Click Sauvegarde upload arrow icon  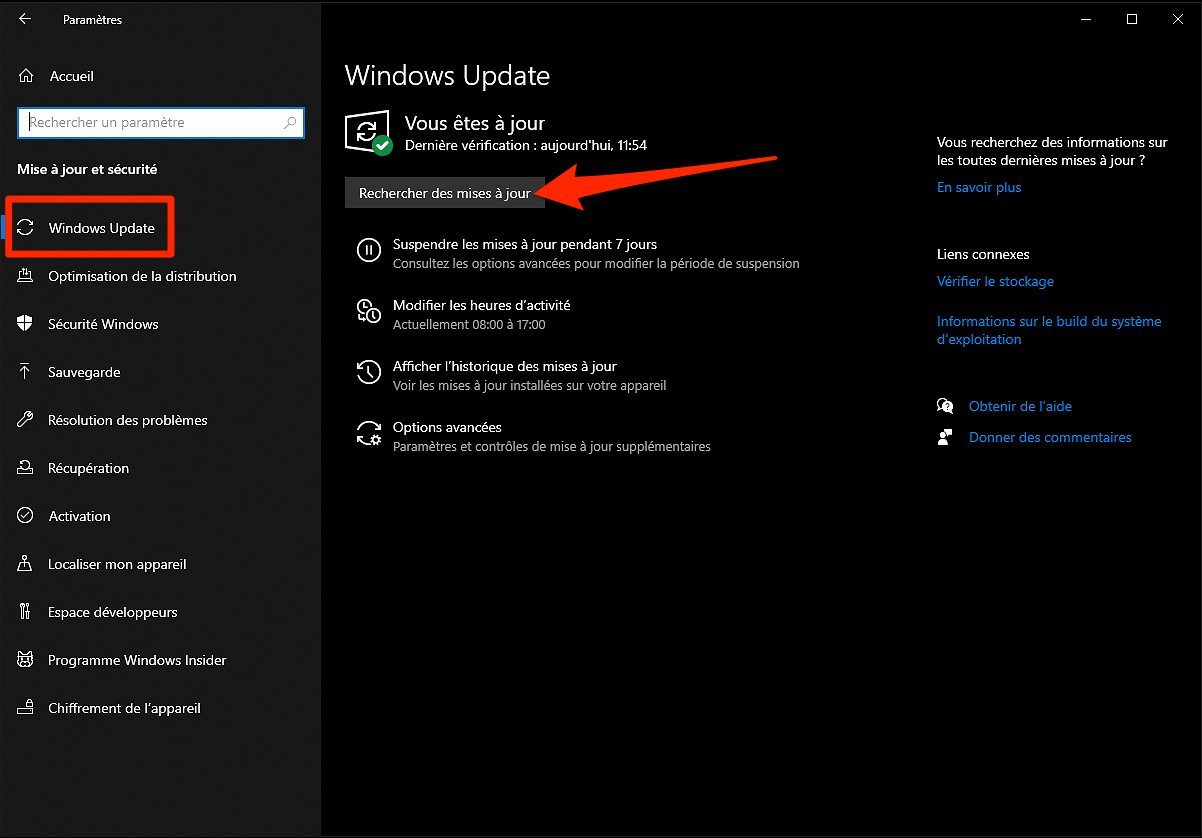26,372
